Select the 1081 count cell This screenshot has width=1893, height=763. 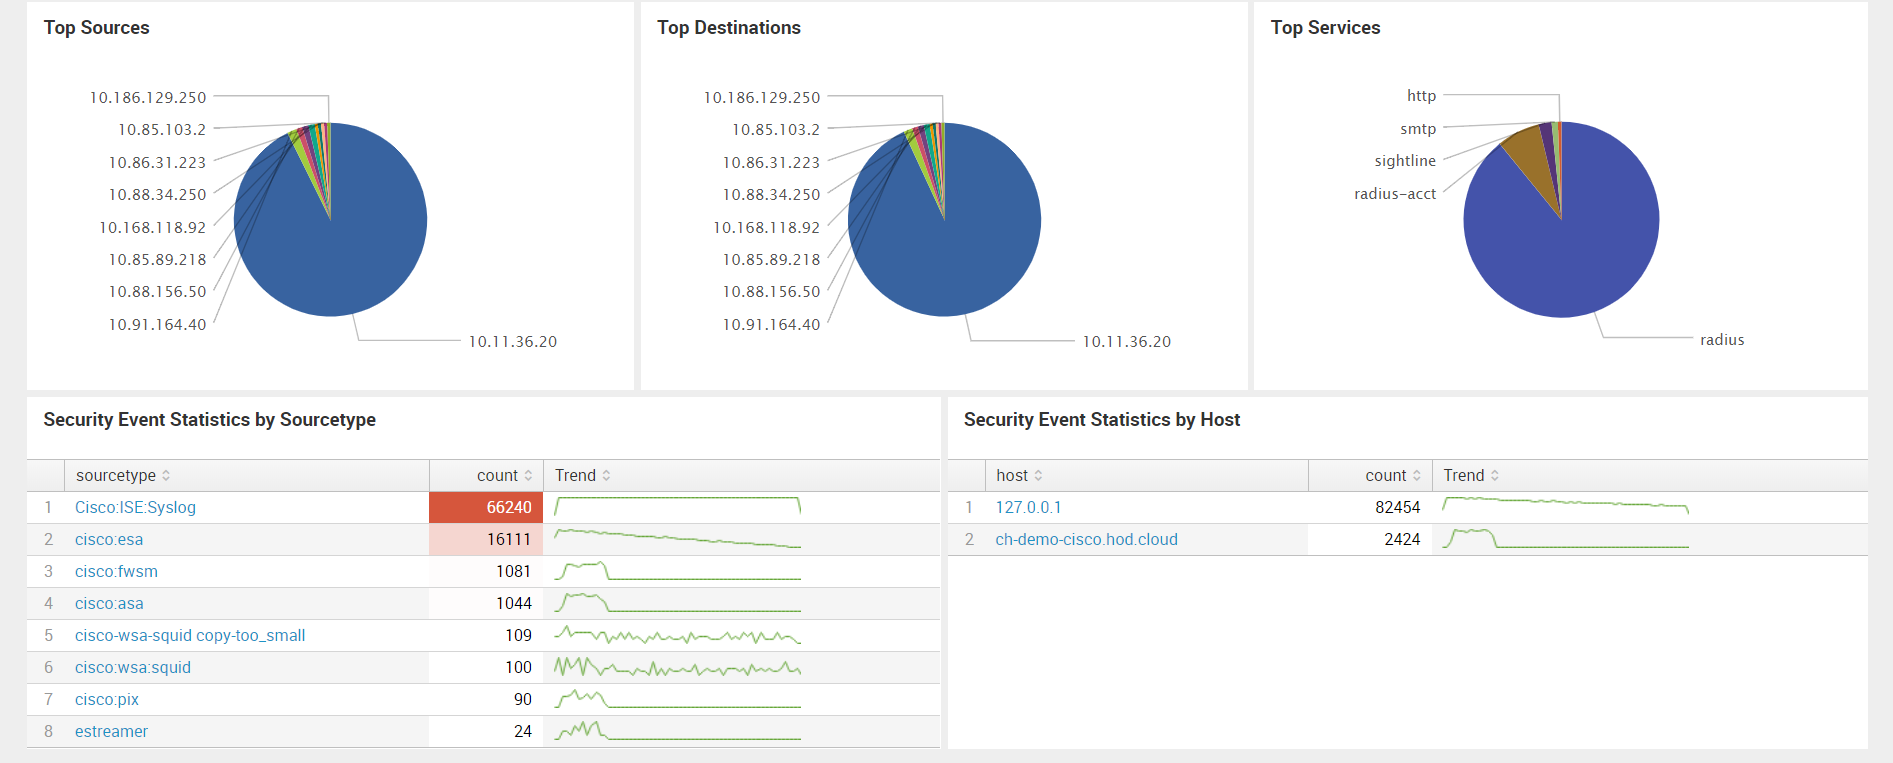pos(486,572)
